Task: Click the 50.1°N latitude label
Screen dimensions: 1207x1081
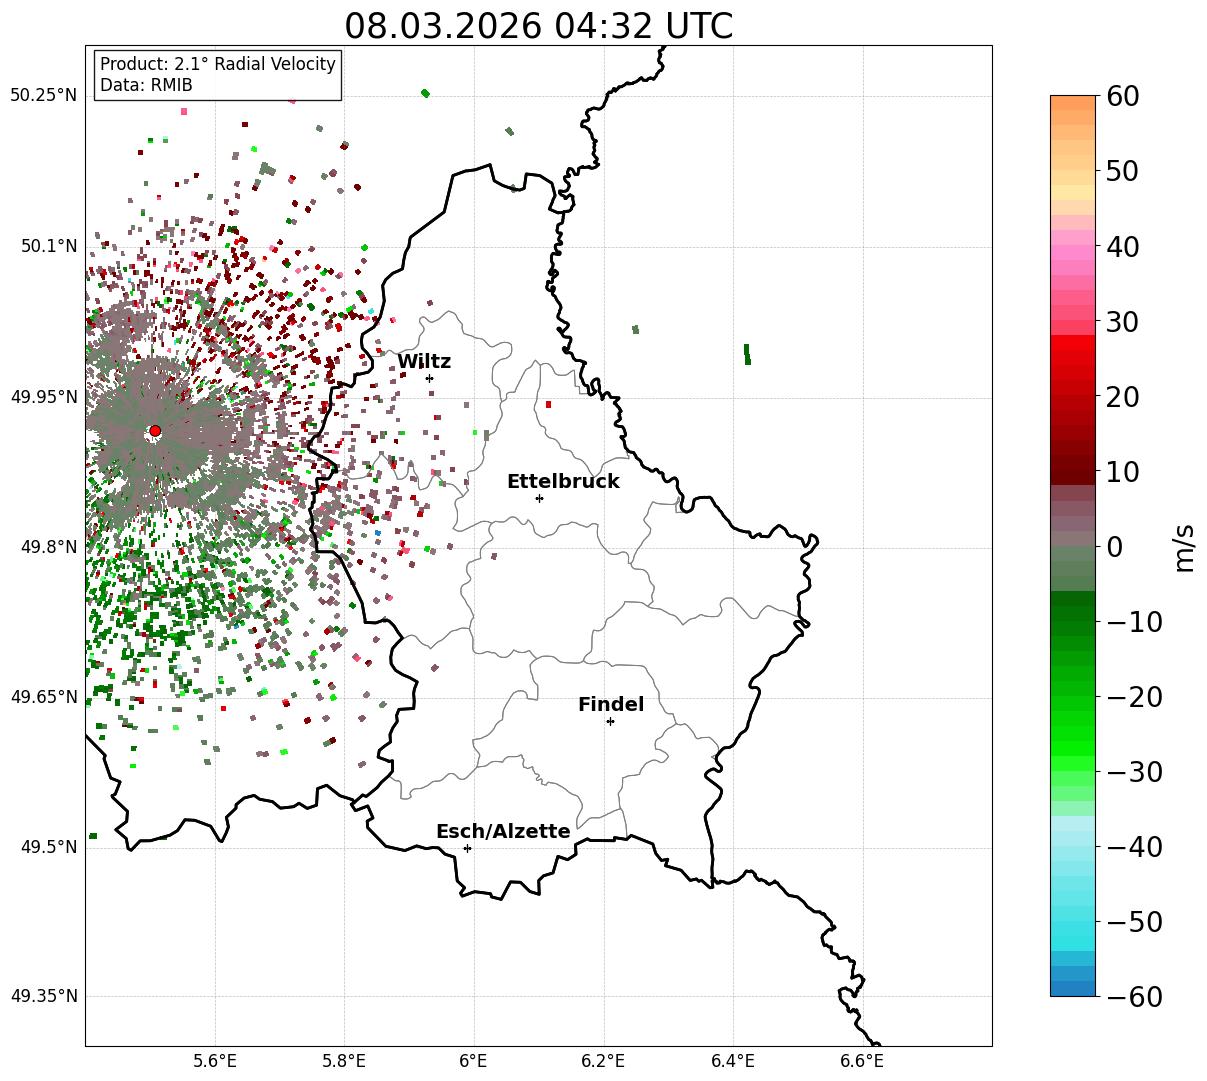Action: tap(48, 246)
